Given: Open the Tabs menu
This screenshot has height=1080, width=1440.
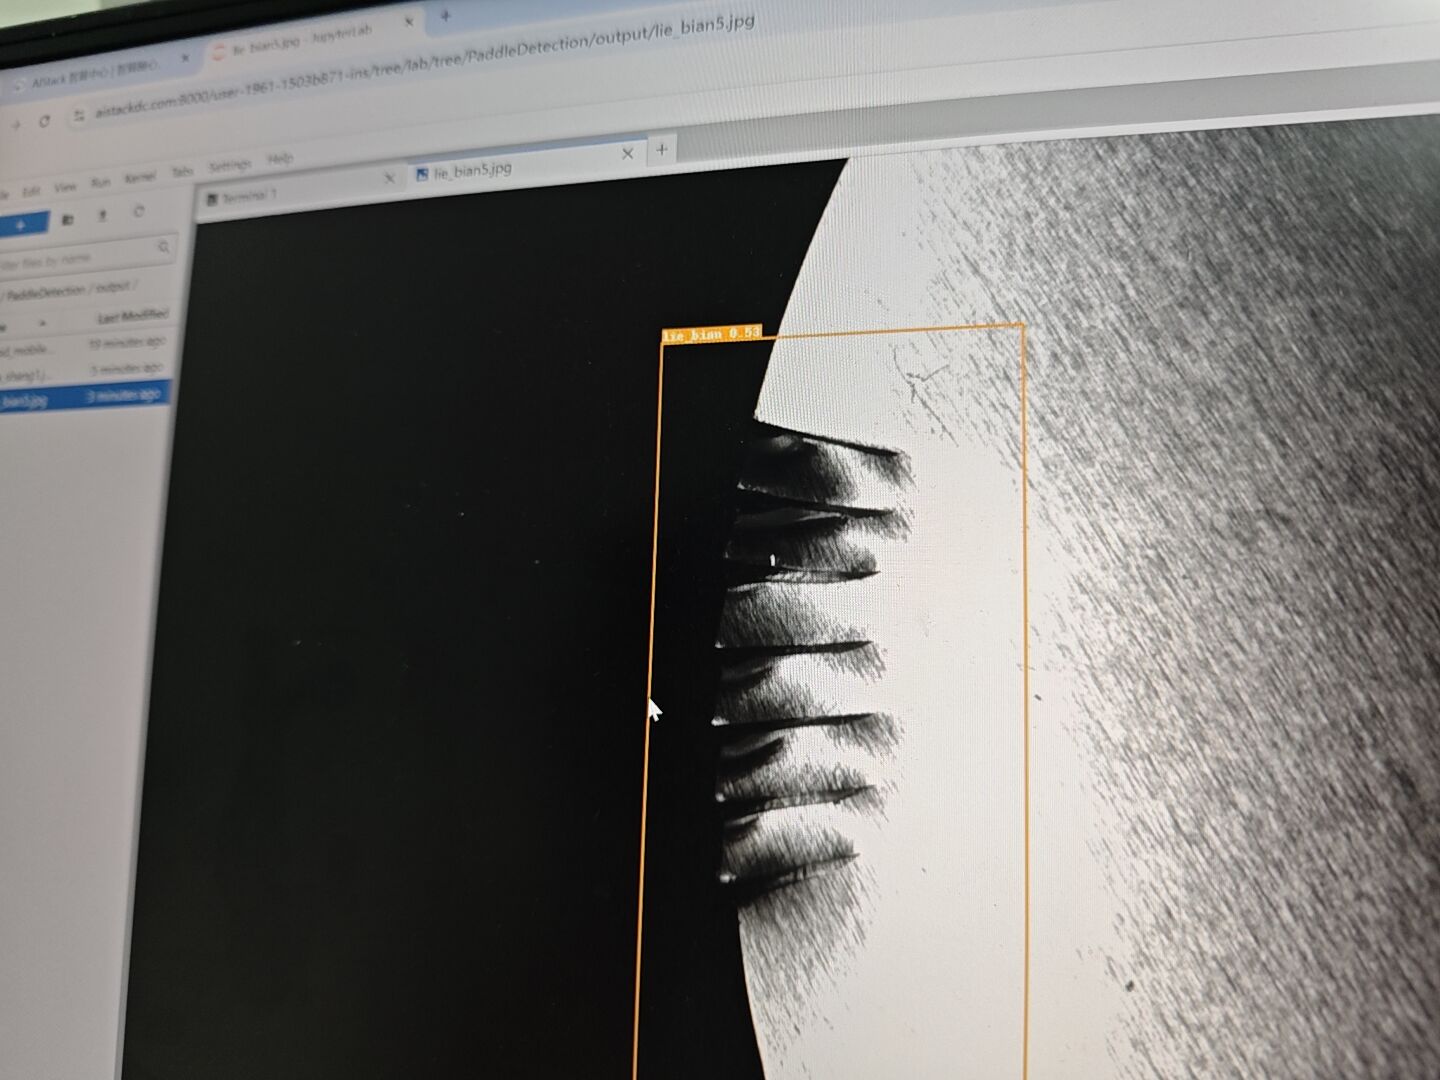Looking at the screenshot, I should [182, 172].
